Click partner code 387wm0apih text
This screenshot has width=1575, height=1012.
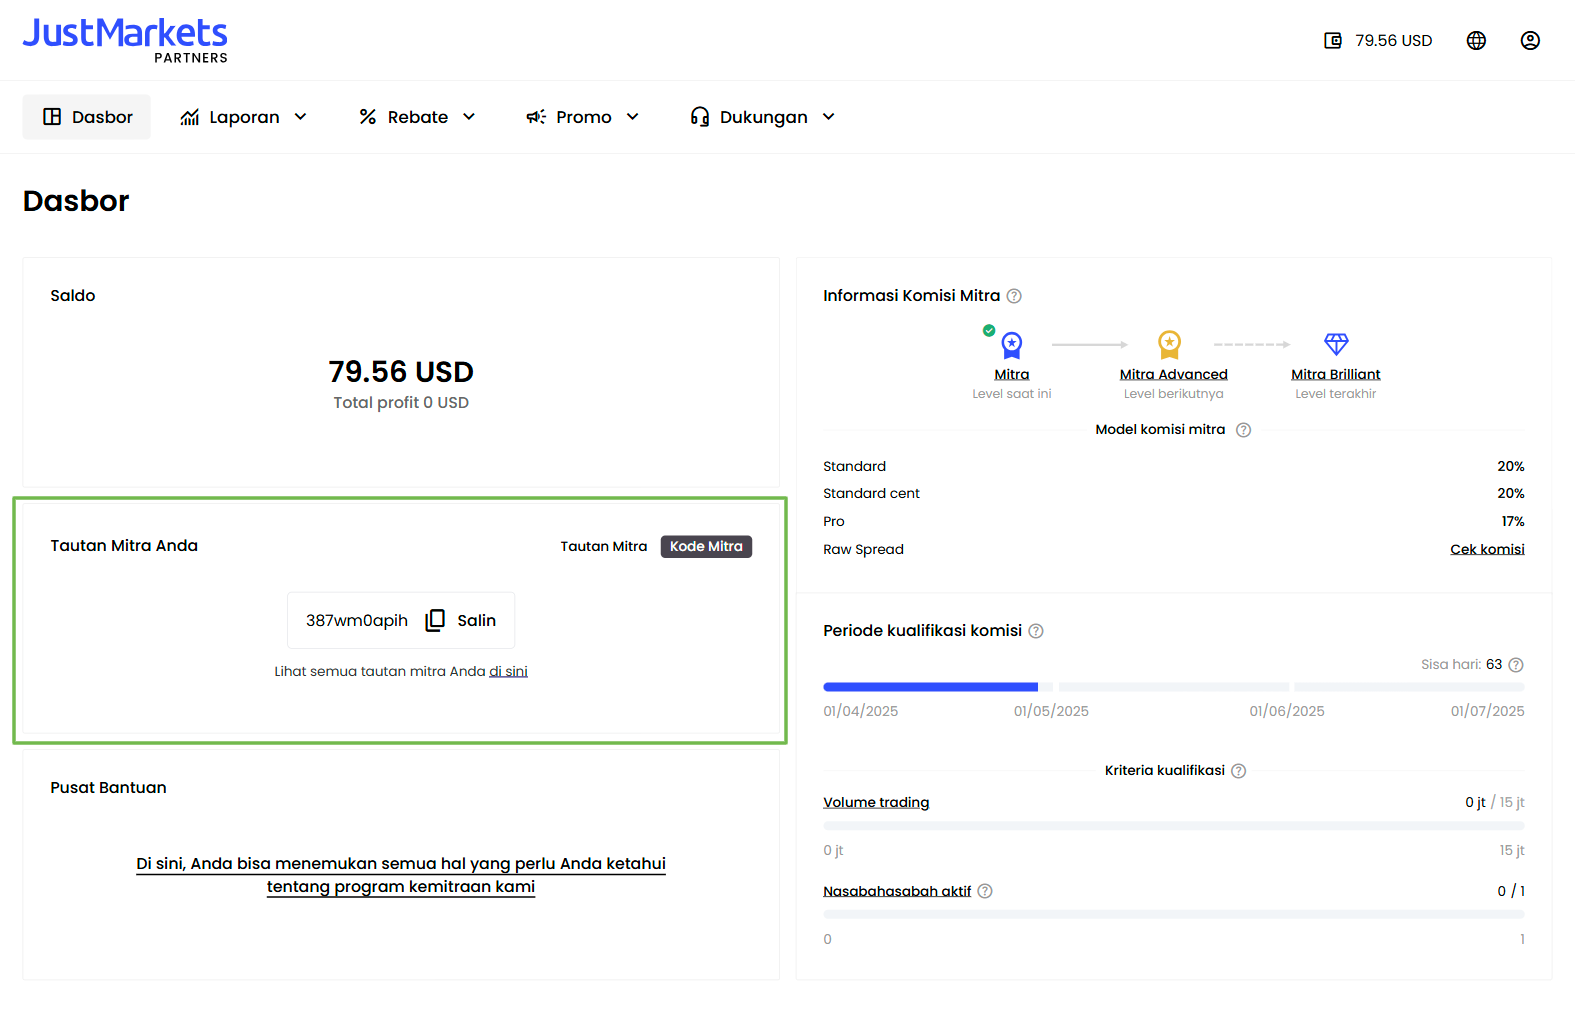click(x=357, y=620)
